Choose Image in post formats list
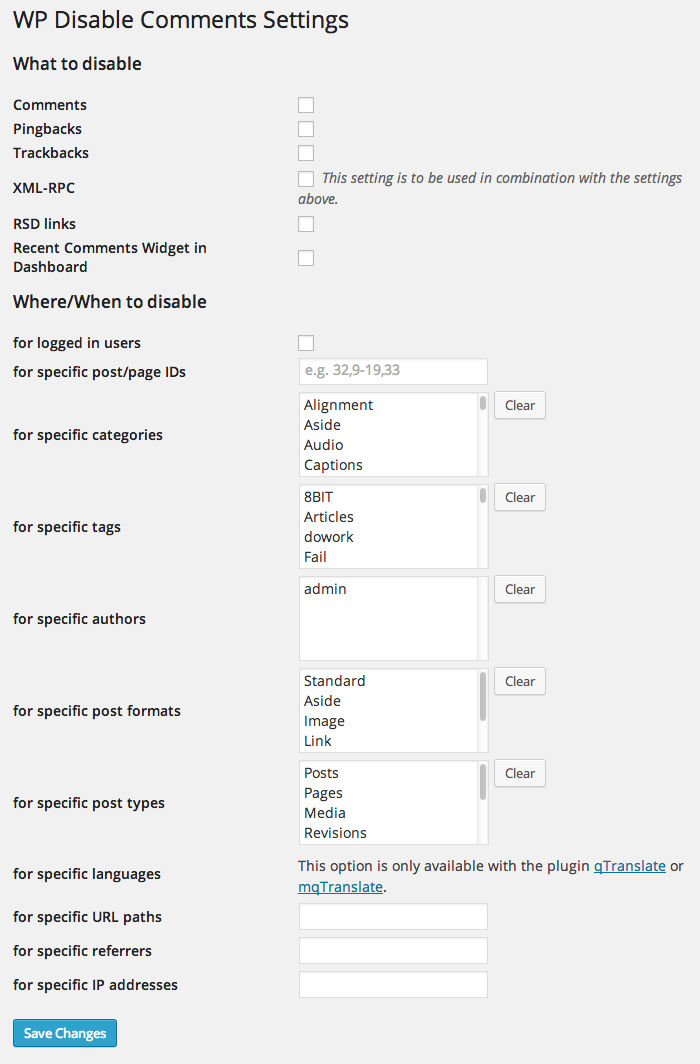Screen dimensions: 700x1064 click(324, 721)
